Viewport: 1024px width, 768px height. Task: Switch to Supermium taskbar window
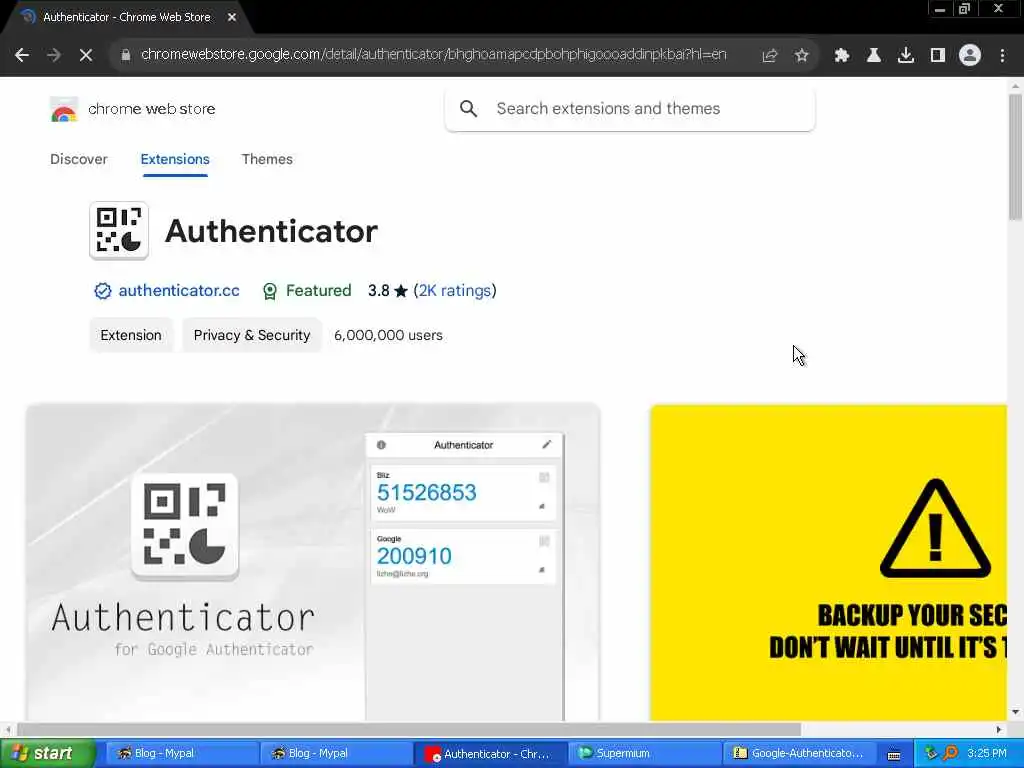pyautogui.click(x=644, y=753)
